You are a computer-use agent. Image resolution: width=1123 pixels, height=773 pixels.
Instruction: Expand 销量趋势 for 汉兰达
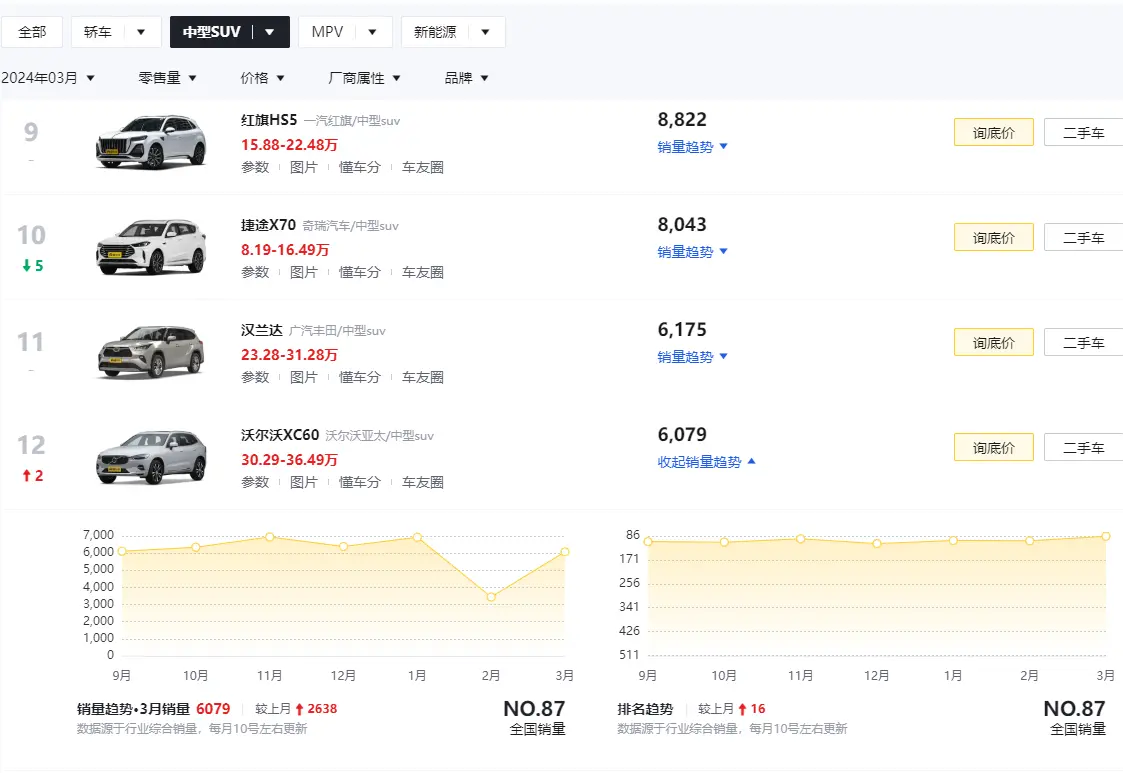point(693,357)
